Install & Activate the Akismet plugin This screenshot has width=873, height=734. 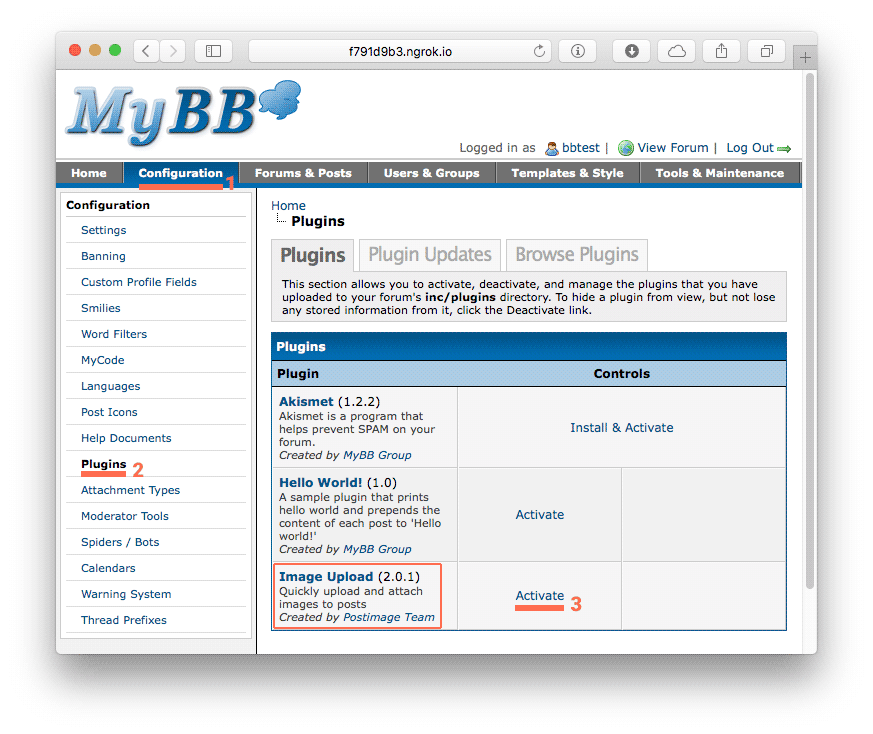(x=621, y=427)
